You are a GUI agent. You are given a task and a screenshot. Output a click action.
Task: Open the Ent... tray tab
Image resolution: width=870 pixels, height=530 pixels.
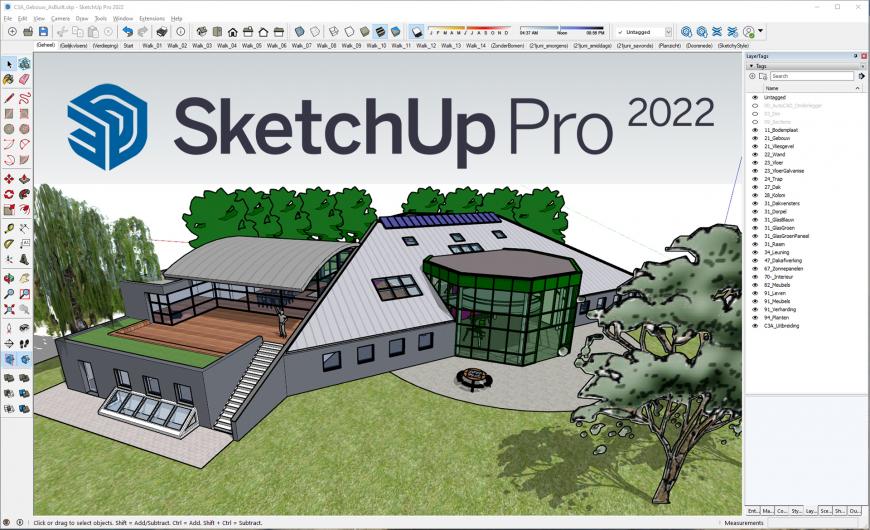coord(752,511)
